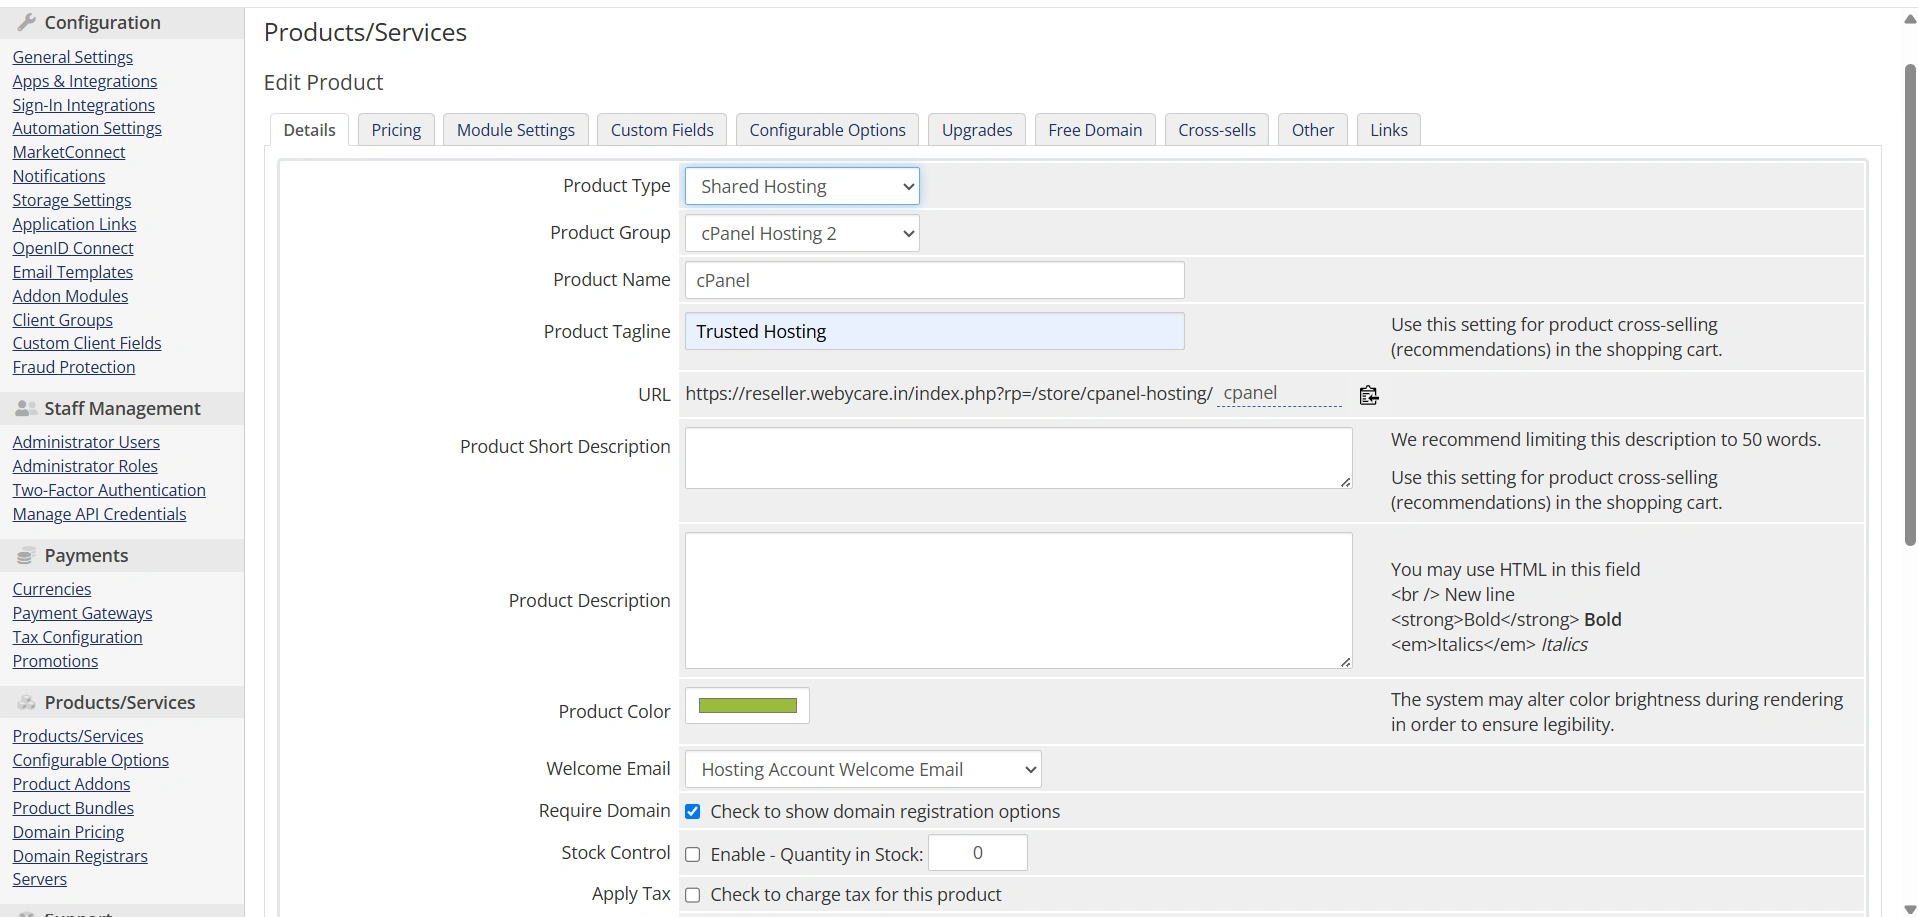Click the Product Tagline field
Screen dimensions: 1918x917
click(935, 331)
